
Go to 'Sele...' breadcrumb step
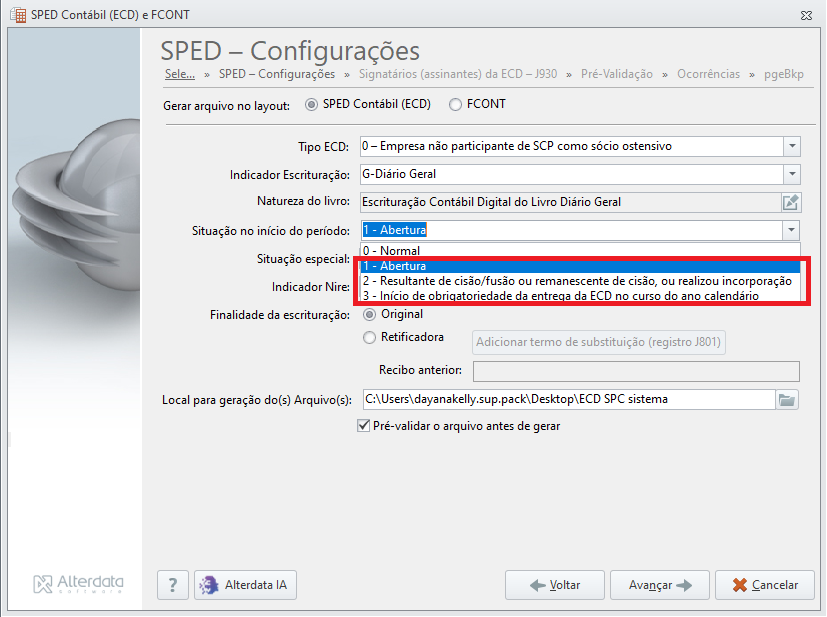coord(180,74)
